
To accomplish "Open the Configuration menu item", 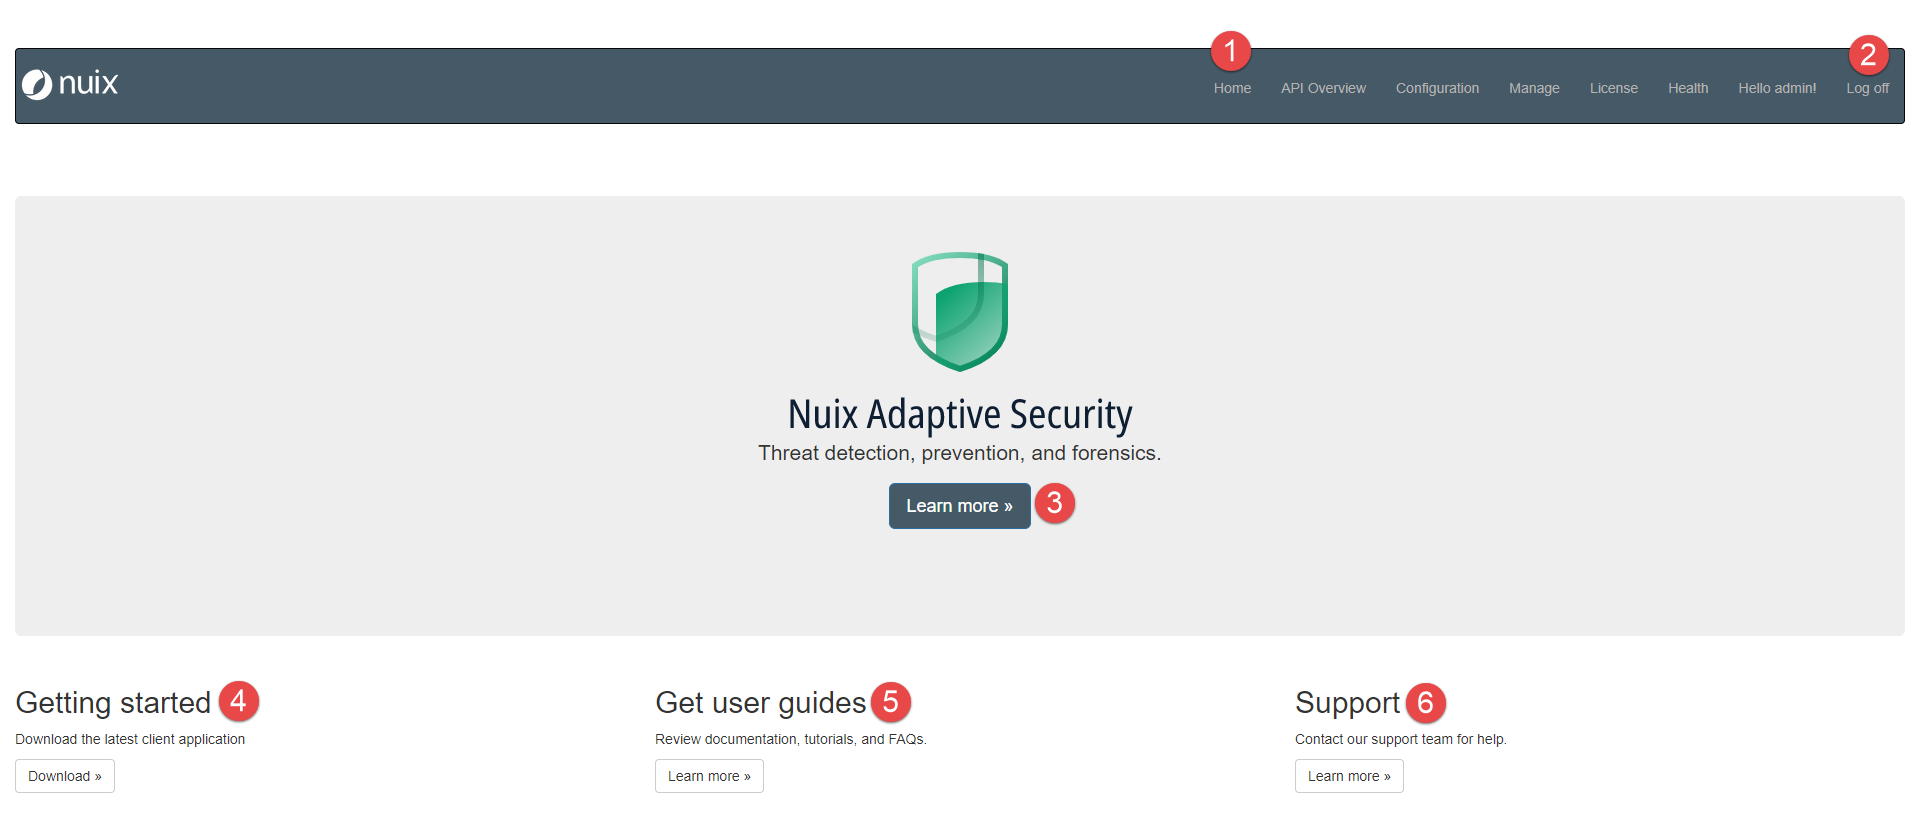I will 1437,88.
